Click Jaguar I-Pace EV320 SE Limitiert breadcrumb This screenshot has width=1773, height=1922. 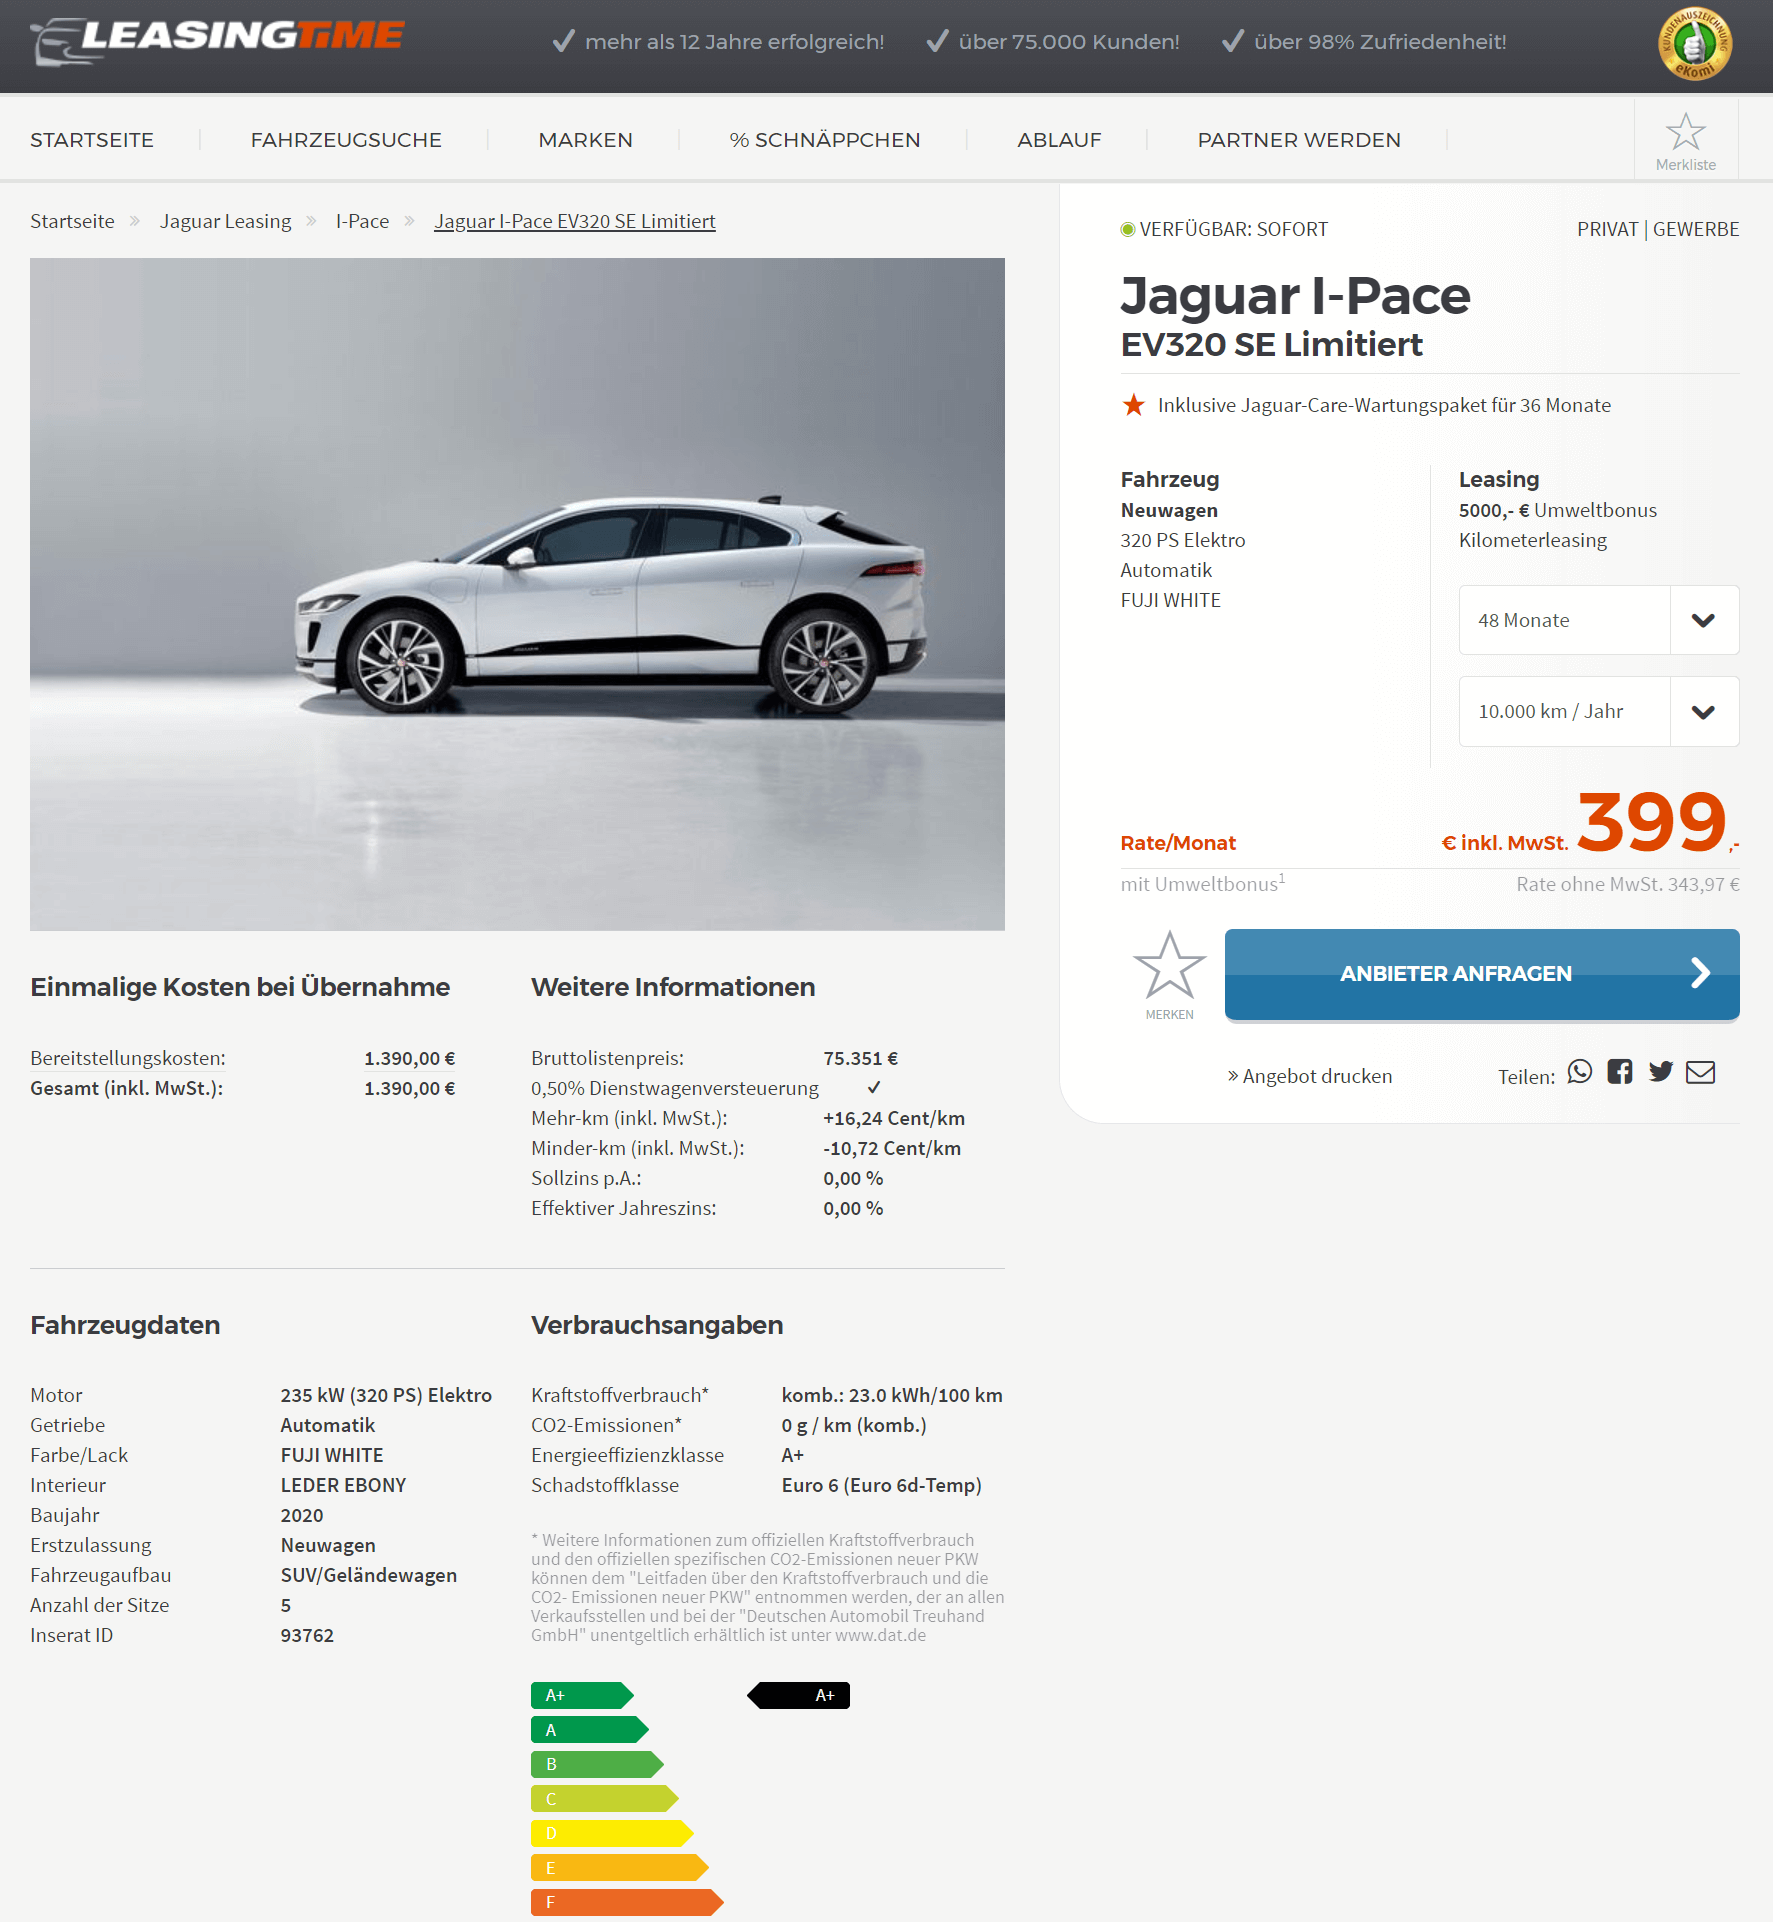tap(575, 221)
